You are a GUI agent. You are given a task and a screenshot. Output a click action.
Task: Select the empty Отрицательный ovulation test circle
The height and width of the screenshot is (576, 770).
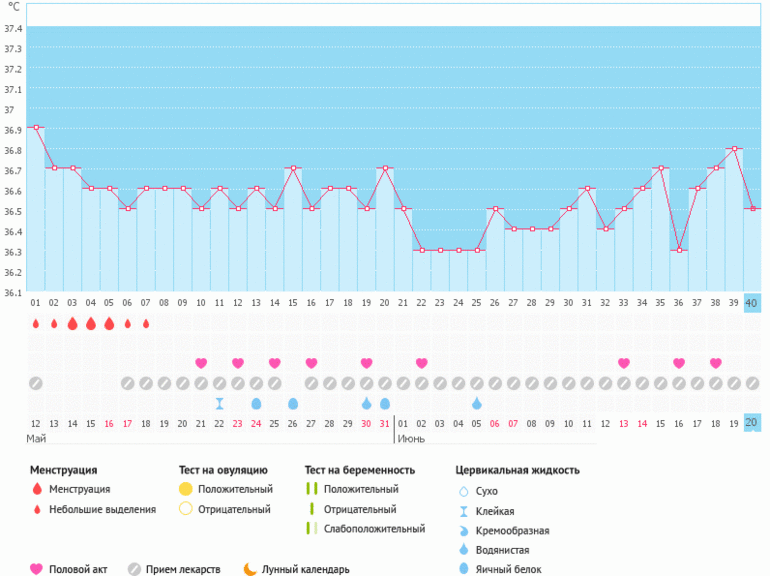185,509
